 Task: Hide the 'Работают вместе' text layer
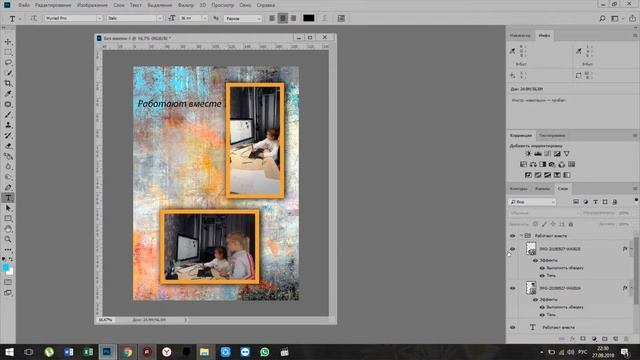(x=513, y=327)
